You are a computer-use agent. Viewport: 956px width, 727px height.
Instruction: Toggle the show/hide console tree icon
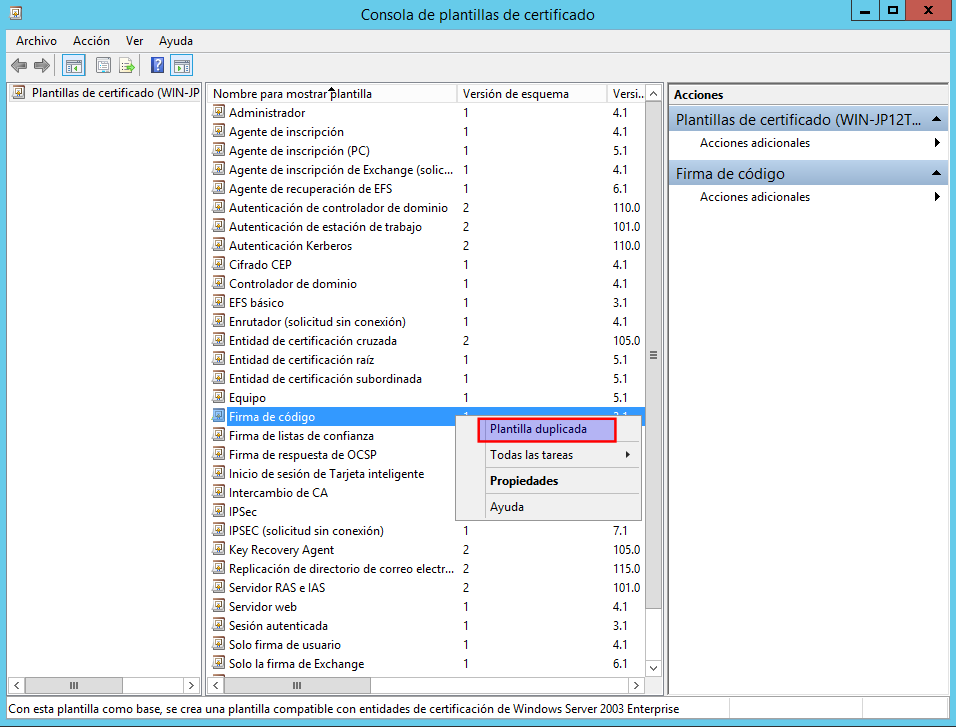pos(73,66)
